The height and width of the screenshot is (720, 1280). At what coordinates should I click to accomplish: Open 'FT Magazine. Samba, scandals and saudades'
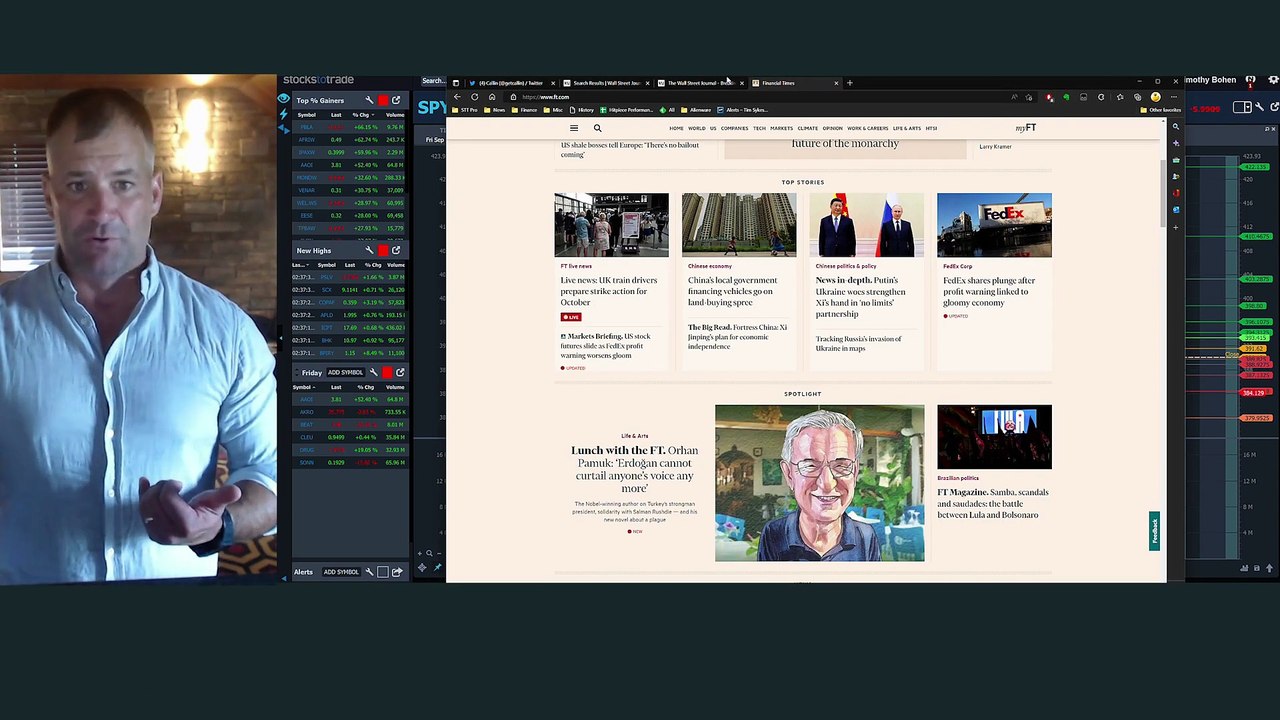pos(992,503)
